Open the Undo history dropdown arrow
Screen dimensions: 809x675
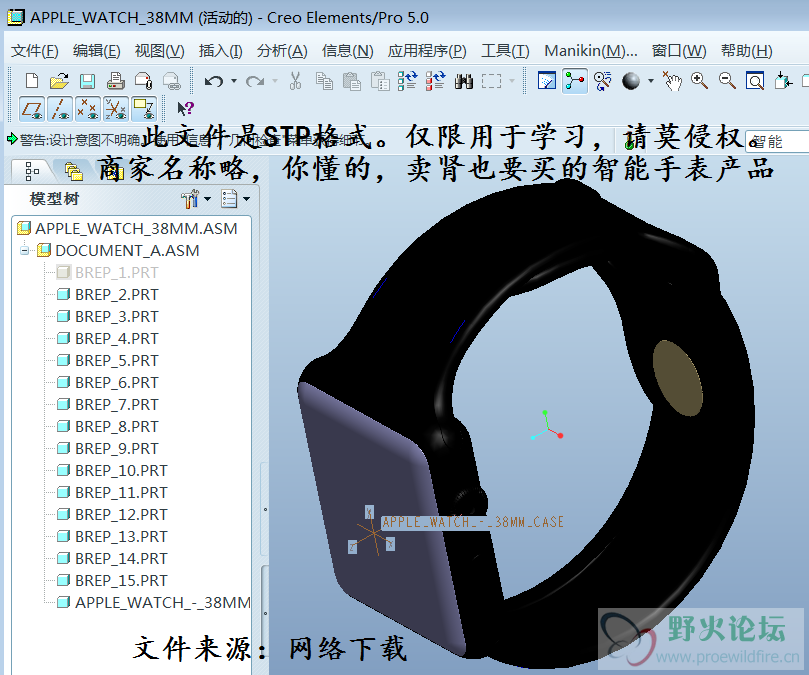click(234, 81)
